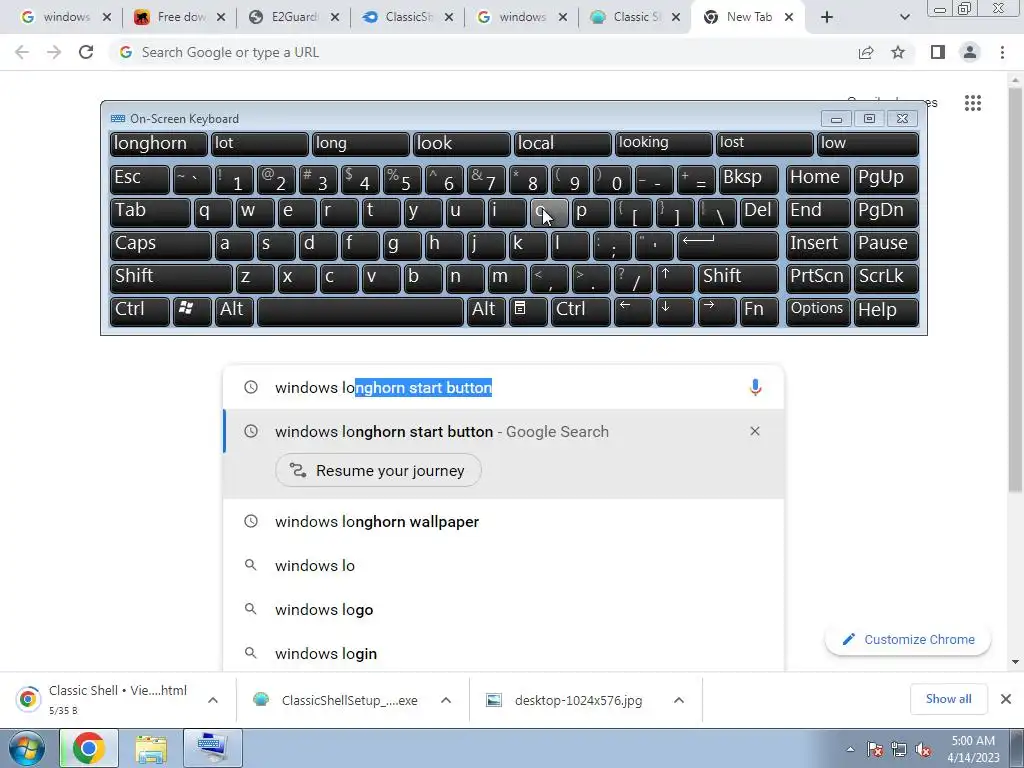Viewport: 1024px width, 768px height.
Task: Tap the Windows logo key
Action: [x=192, y=311]
